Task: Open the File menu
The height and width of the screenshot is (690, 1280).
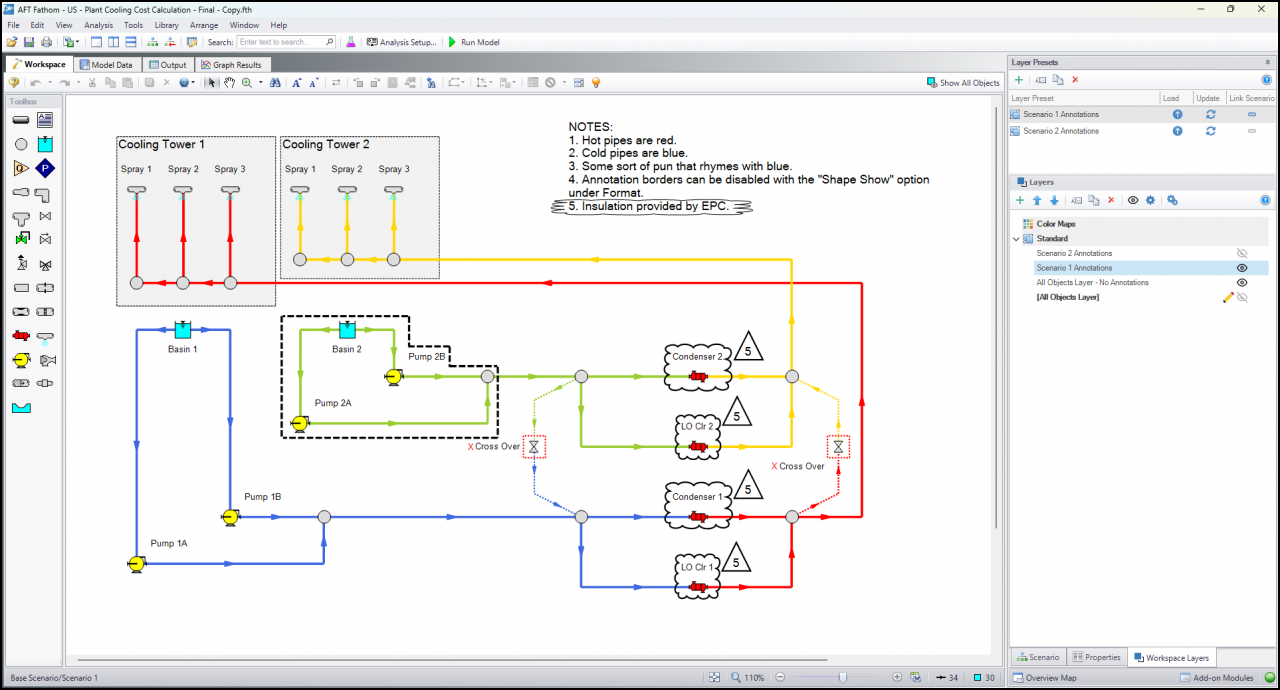Action: coord(13,25)
